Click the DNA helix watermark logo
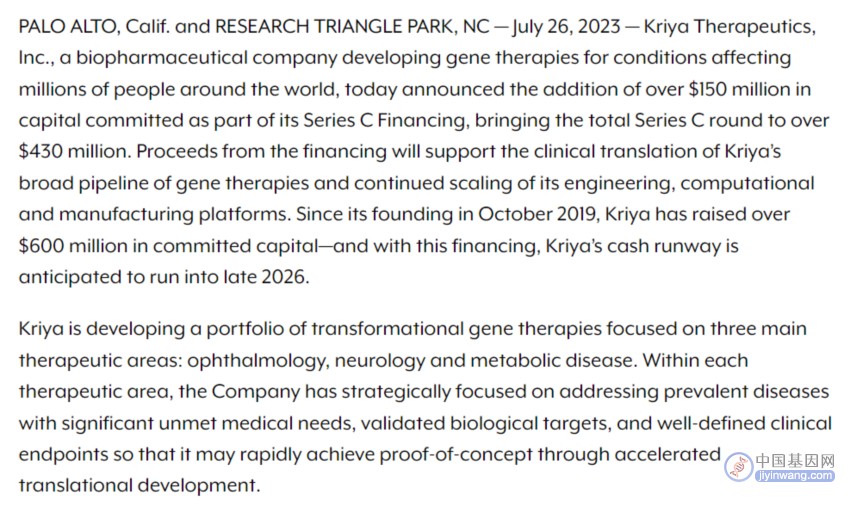This screenshot has width=850, height=507. [738, 466]
